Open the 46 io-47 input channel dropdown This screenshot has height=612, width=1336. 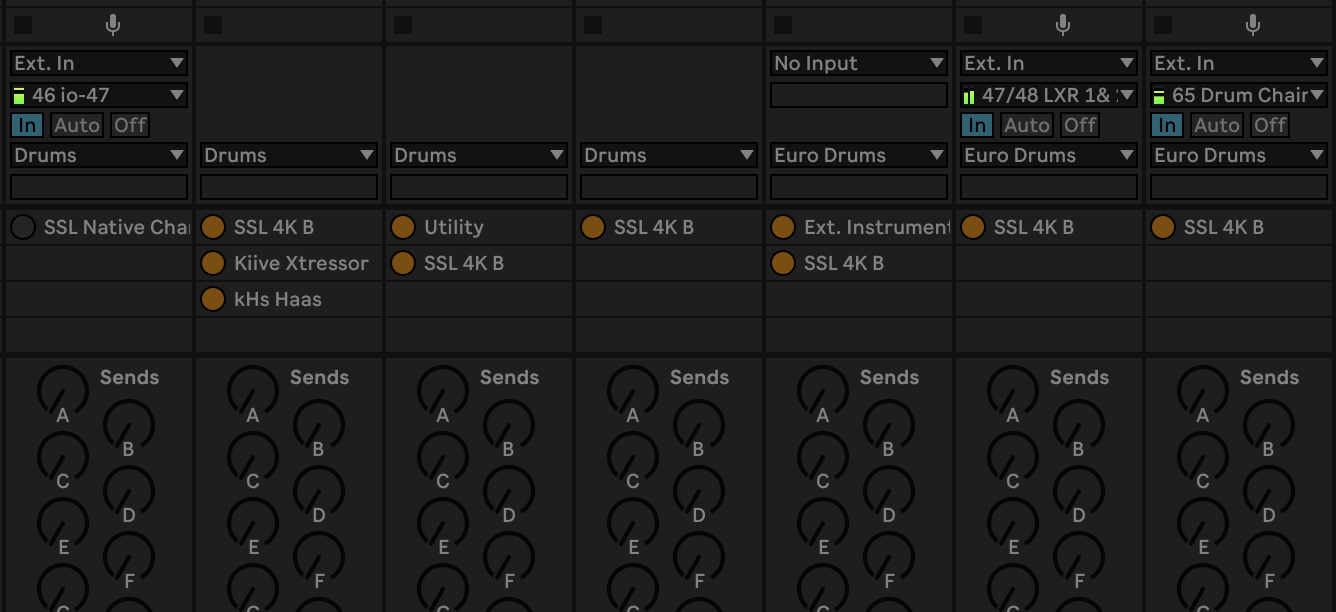click(x=99, y=95)
